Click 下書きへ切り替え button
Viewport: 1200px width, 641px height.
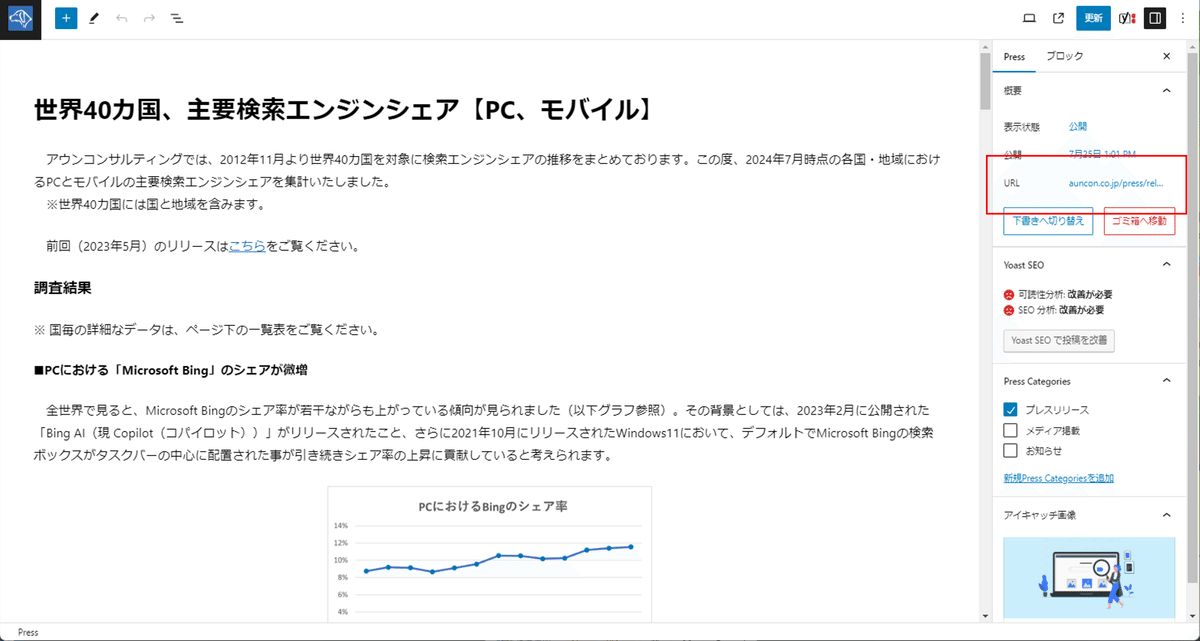point(1048,221)
